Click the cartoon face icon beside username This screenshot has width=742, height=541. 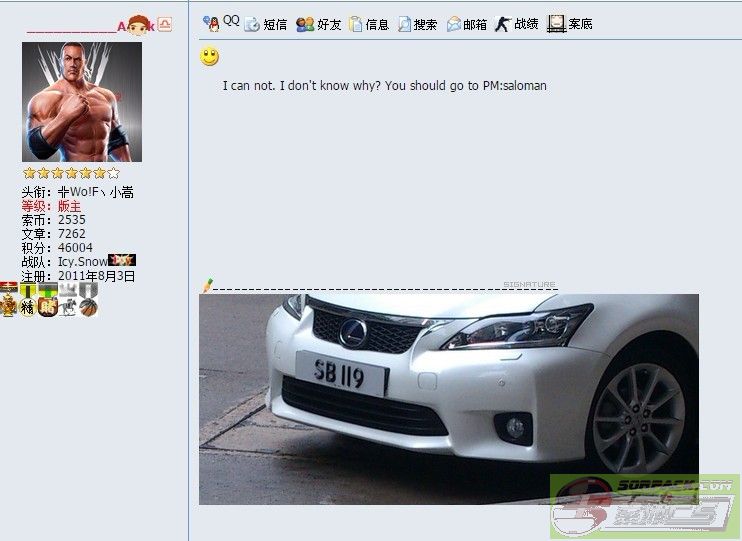(139, 24)
